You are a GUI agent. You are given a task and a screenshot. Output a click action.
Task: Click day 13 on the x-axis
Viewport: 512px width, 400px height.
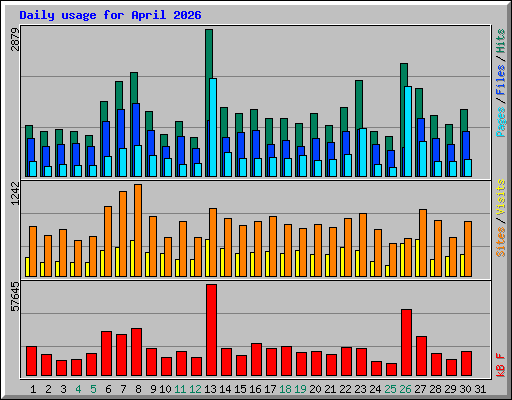210,389
